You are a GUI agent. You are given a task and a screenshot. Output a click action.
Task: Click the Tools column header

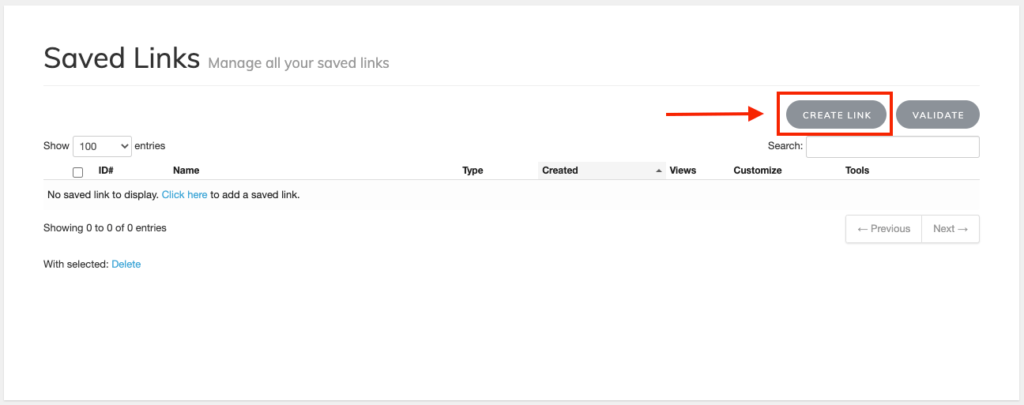pos(857,170)
